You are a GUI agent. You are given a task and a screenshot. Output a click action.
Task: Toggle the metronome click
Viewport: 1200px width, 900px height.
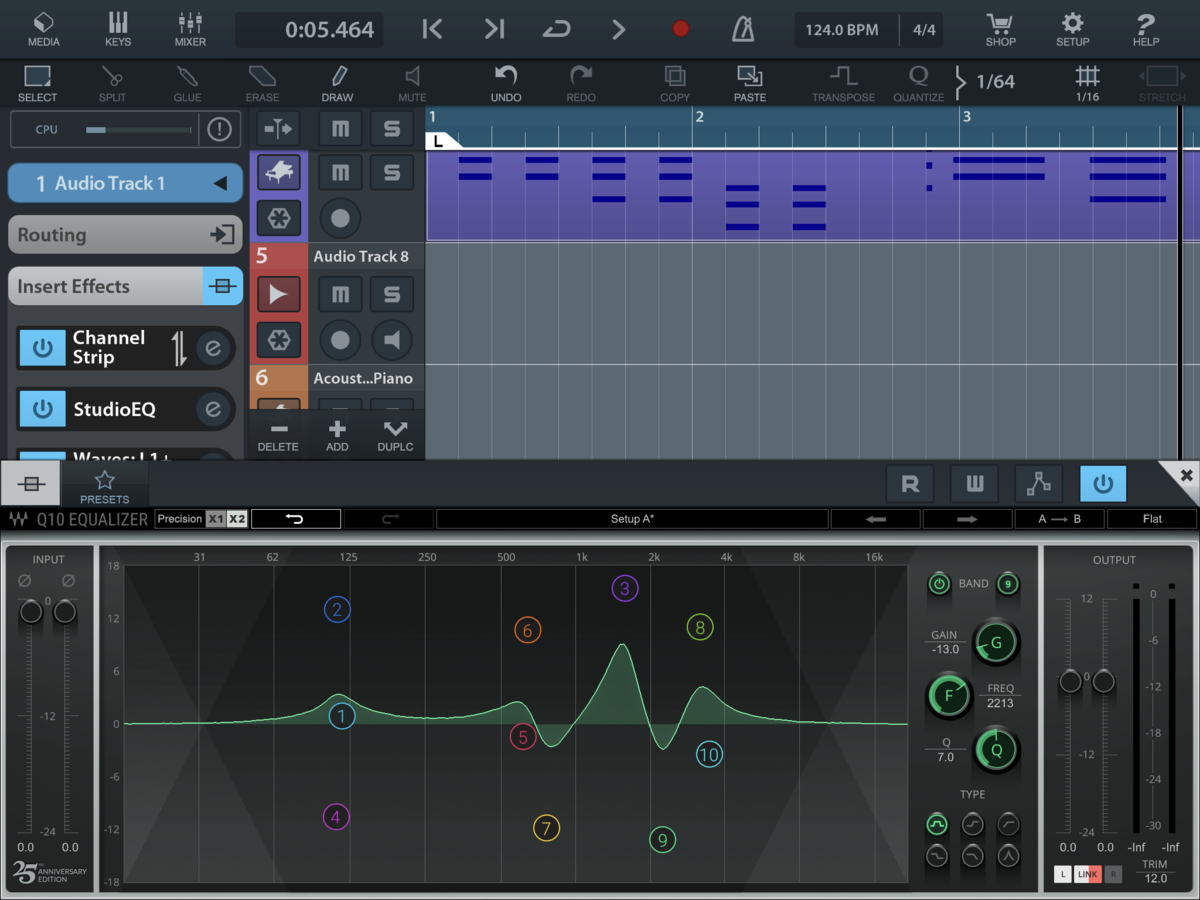743,29
